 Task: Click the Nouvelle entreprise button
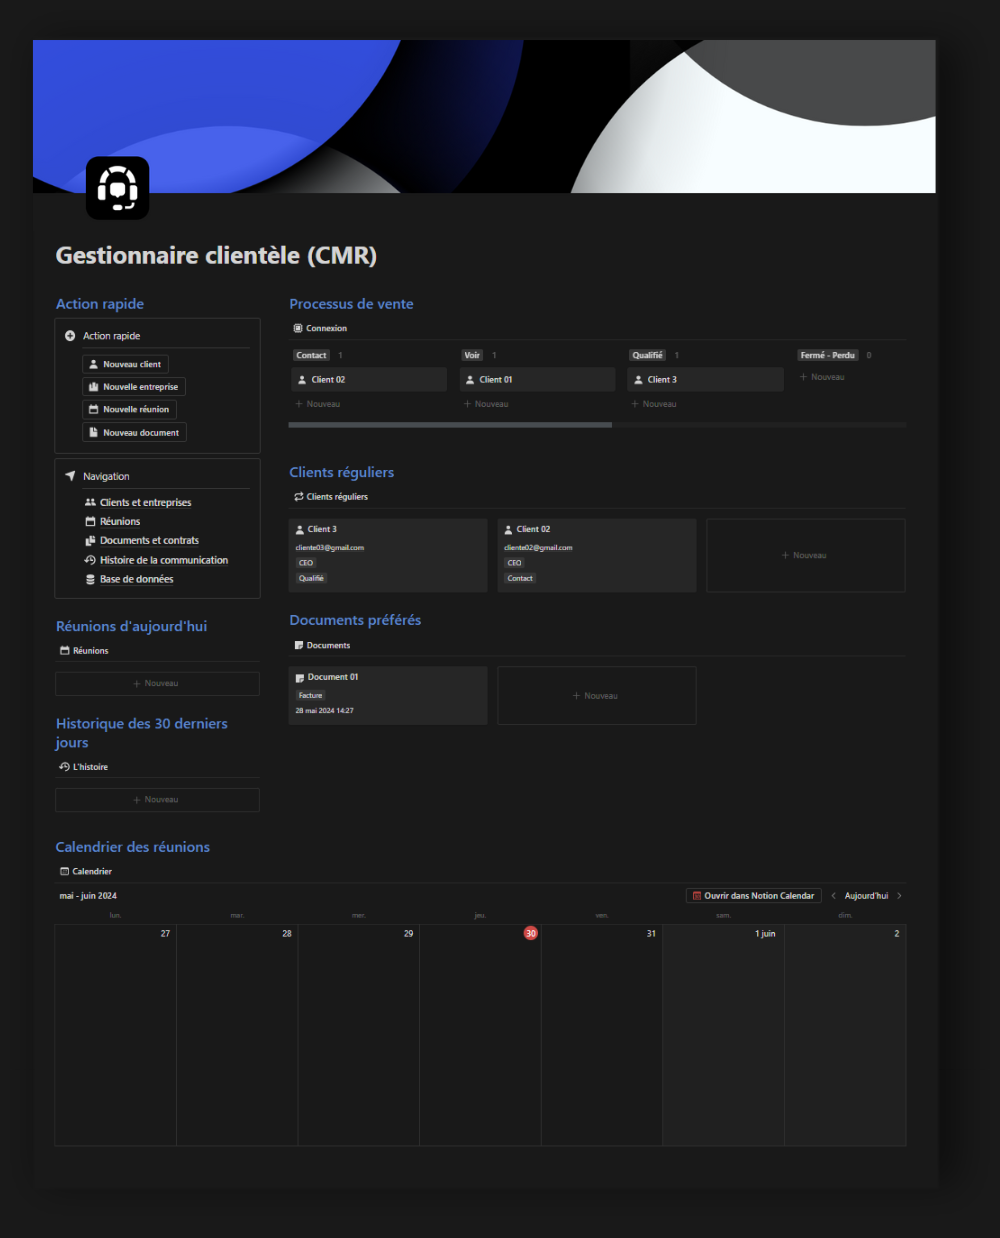pos(134,387)
